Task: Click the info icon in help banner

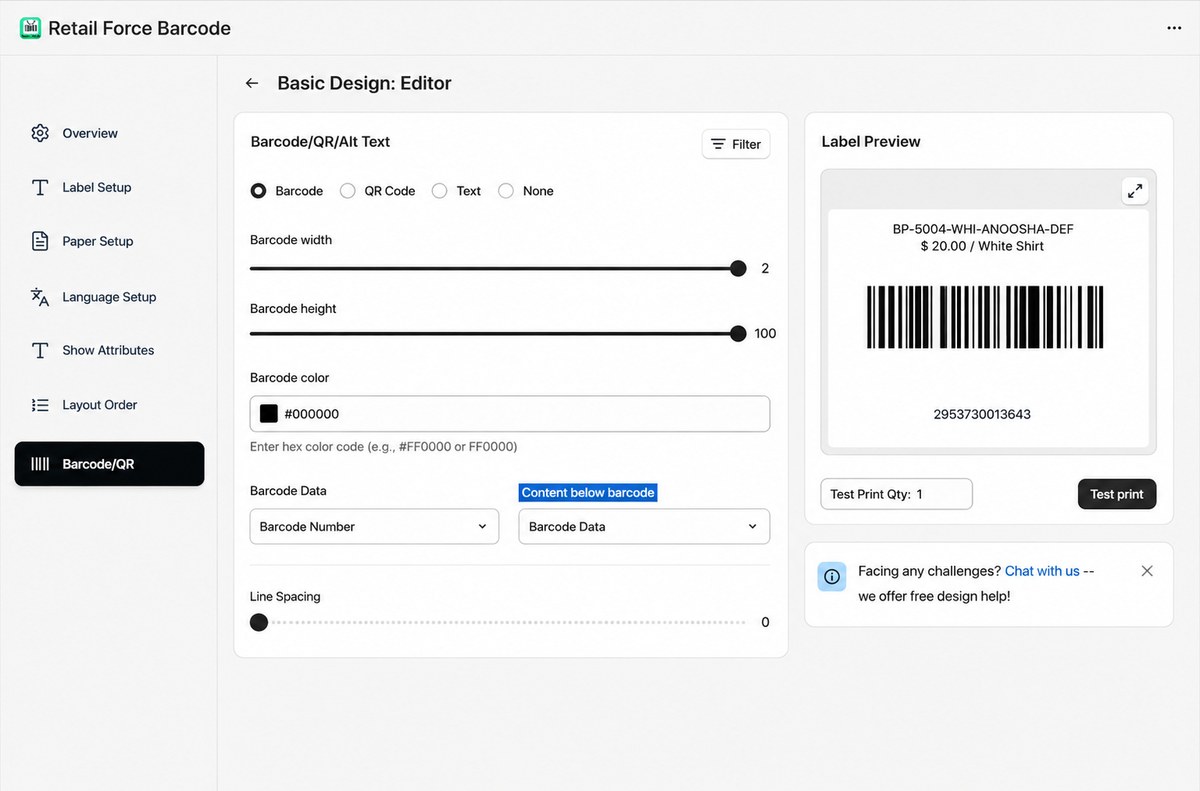Action: click(832, 576)
